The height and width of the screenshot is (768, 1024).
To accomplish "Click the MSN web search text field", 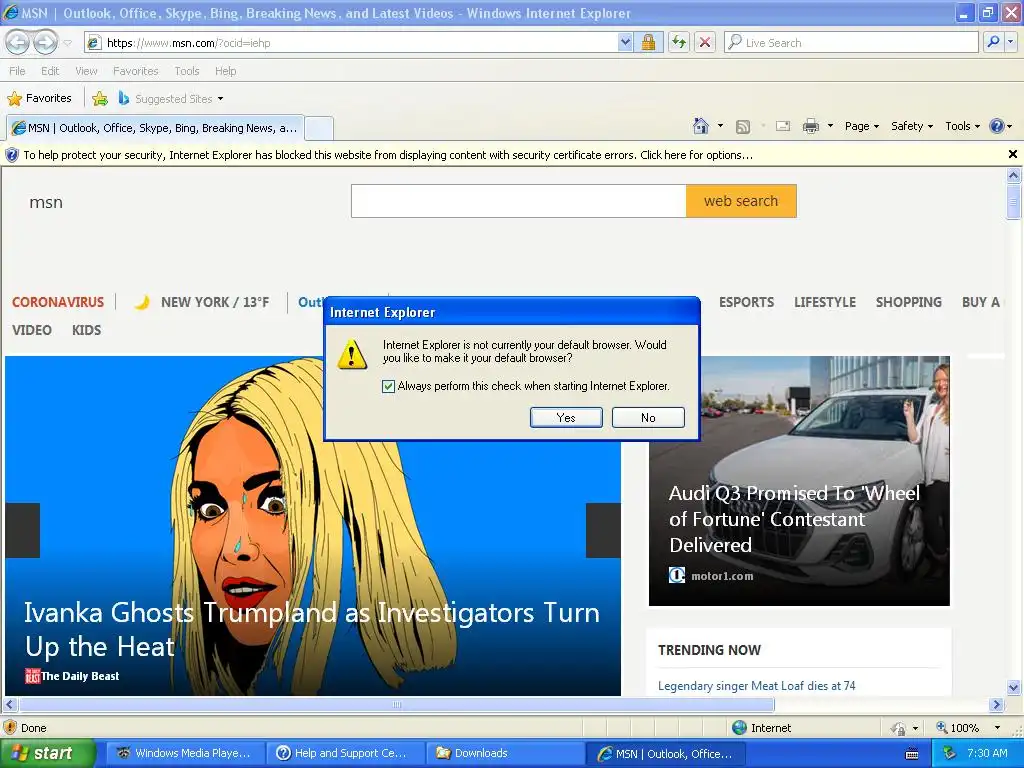I will coord(519,201).
